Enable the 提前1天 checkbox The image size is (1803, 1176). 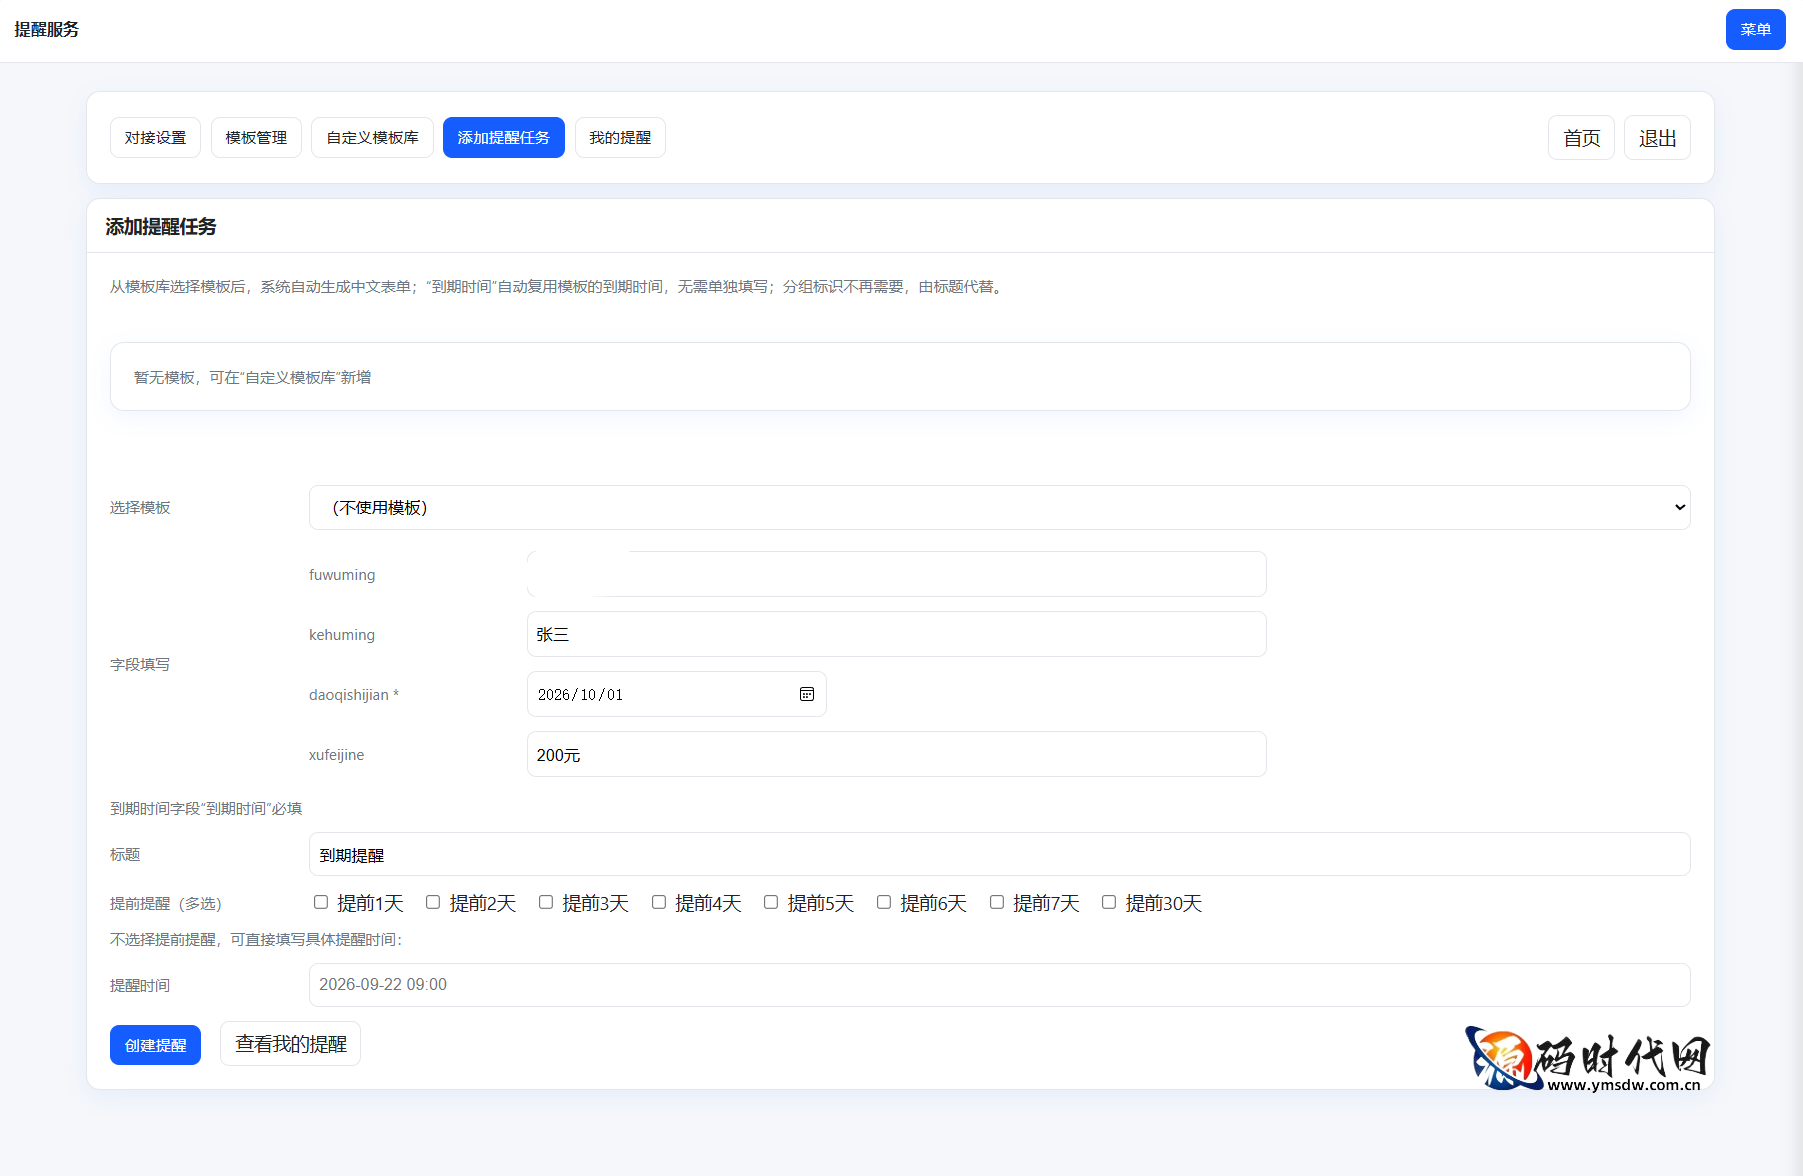(321, 902)
